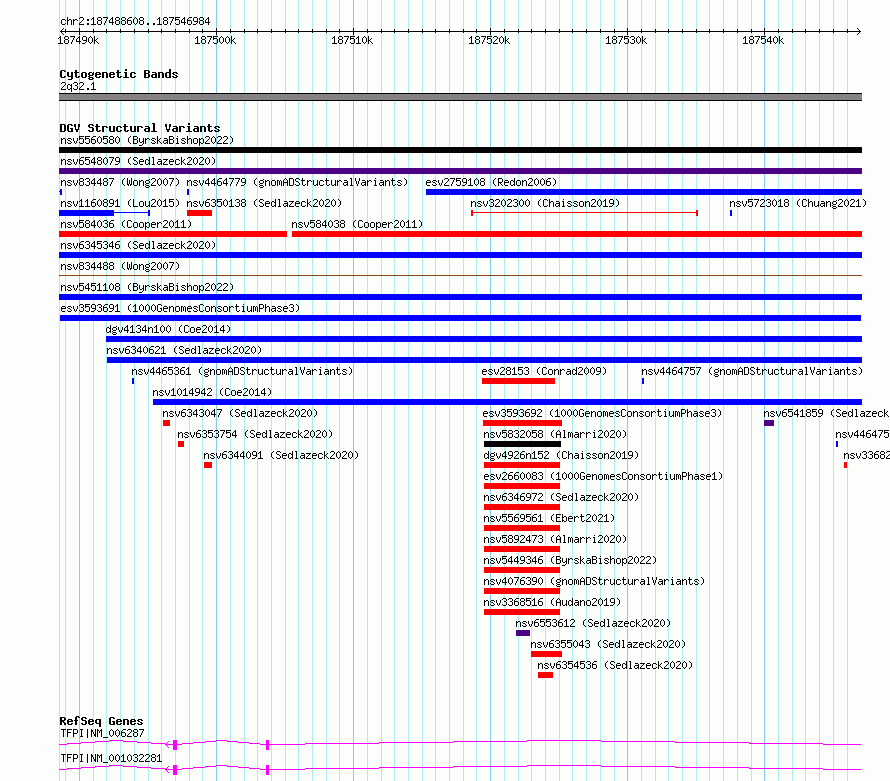This screenshot has height=781, width=890.
Task: Click nsv4464757 (gnomADStructuralVariants) label
Action: (x=752, y=371)
